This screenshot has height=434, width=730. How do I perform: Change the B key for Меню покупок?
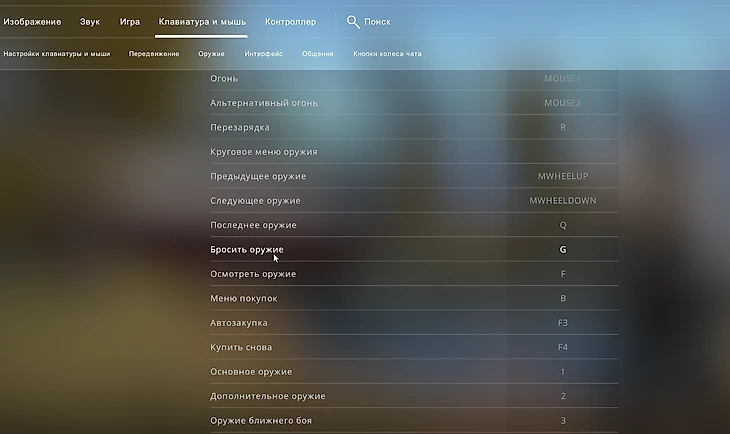pos(562,298)
